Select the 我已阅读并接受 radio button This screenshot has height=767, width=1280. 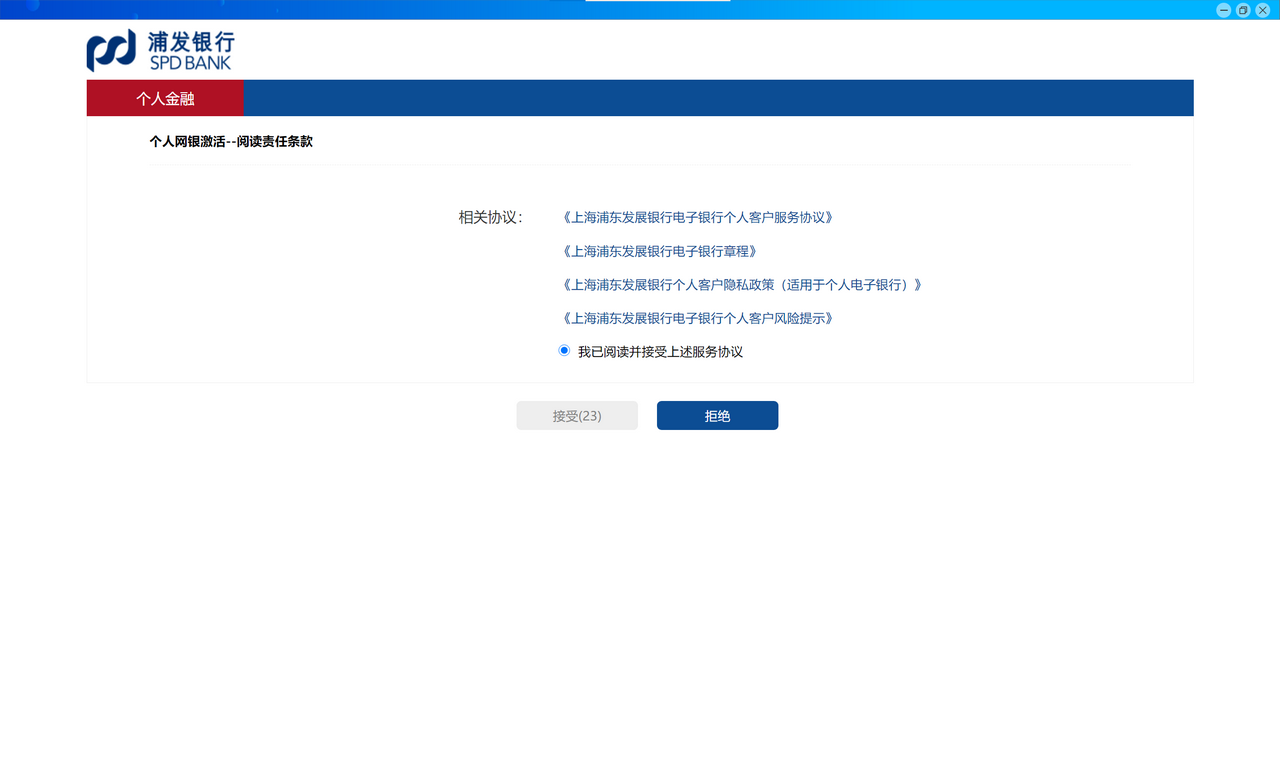[x=564, y=351]
